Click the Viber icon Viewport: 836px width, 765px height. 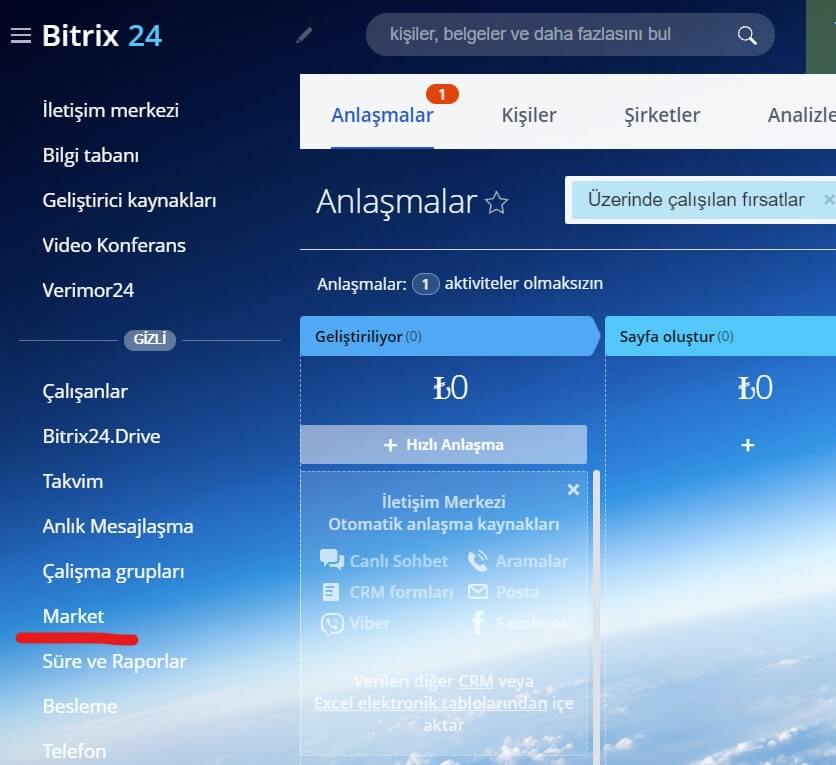click(332, 623)
